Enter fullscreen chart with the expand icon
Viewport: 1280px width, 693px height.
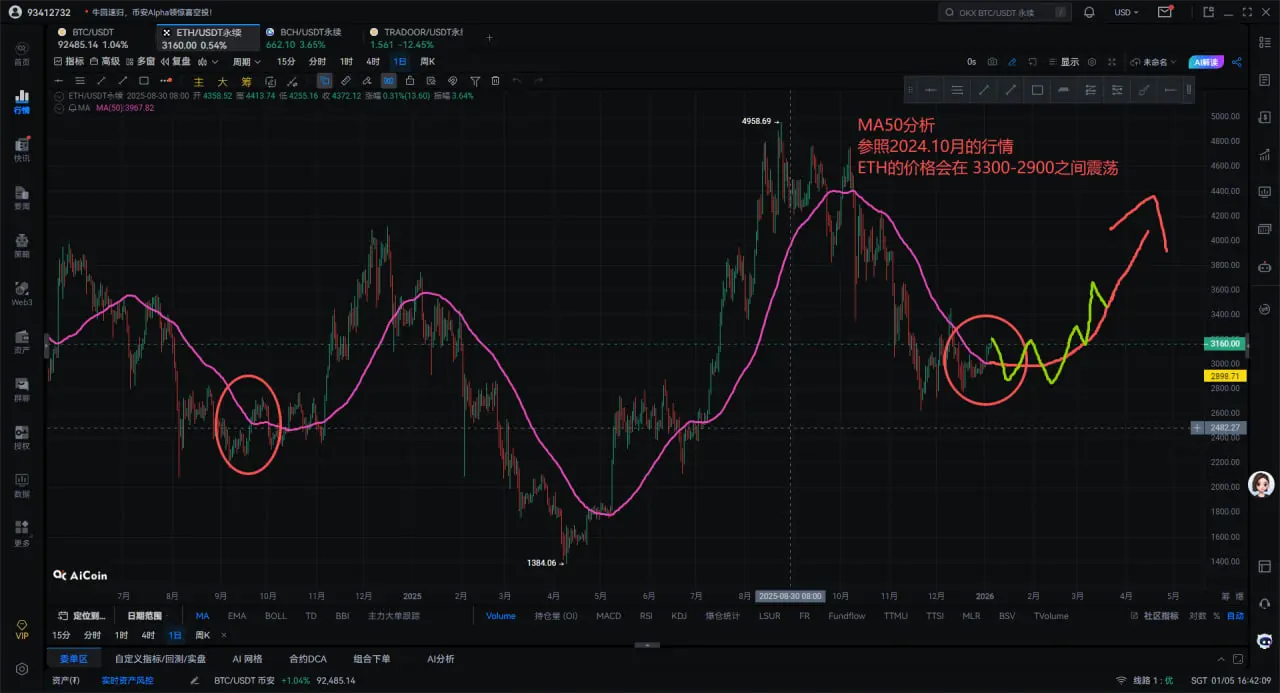1114,61
